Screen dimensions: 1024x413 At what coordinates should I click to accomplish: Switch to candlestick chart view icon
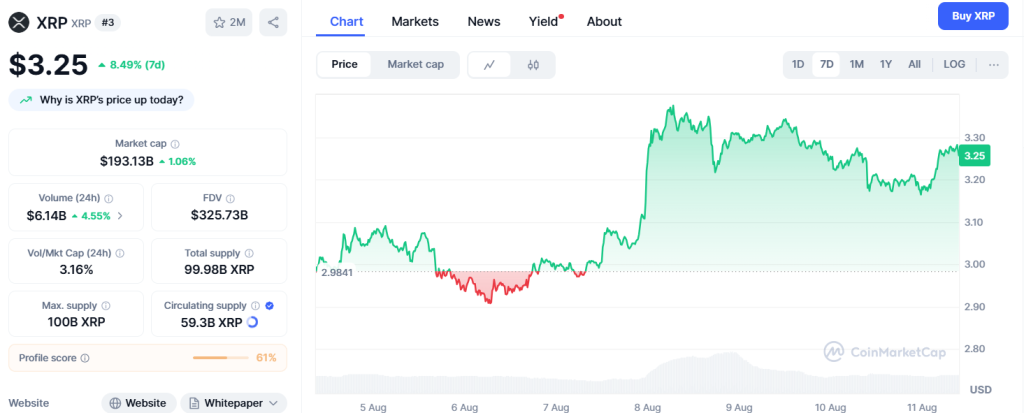[533, 65]
